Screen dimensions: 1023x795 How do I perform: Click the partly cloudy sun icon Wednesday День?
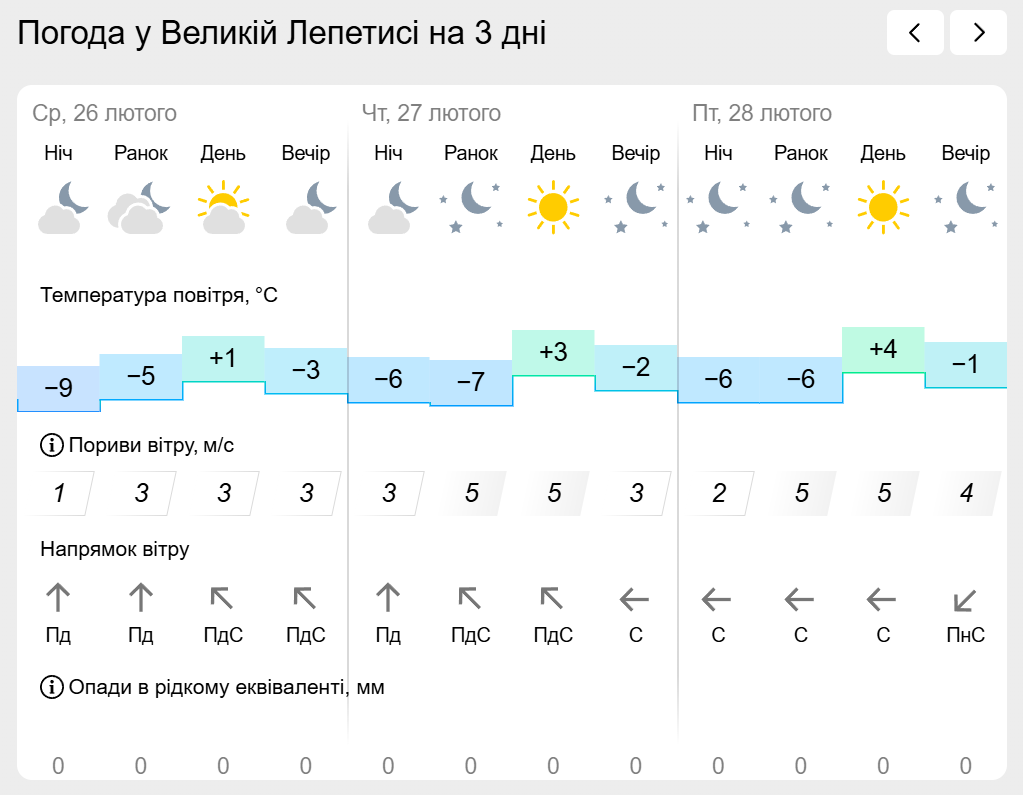pos(223,207)
